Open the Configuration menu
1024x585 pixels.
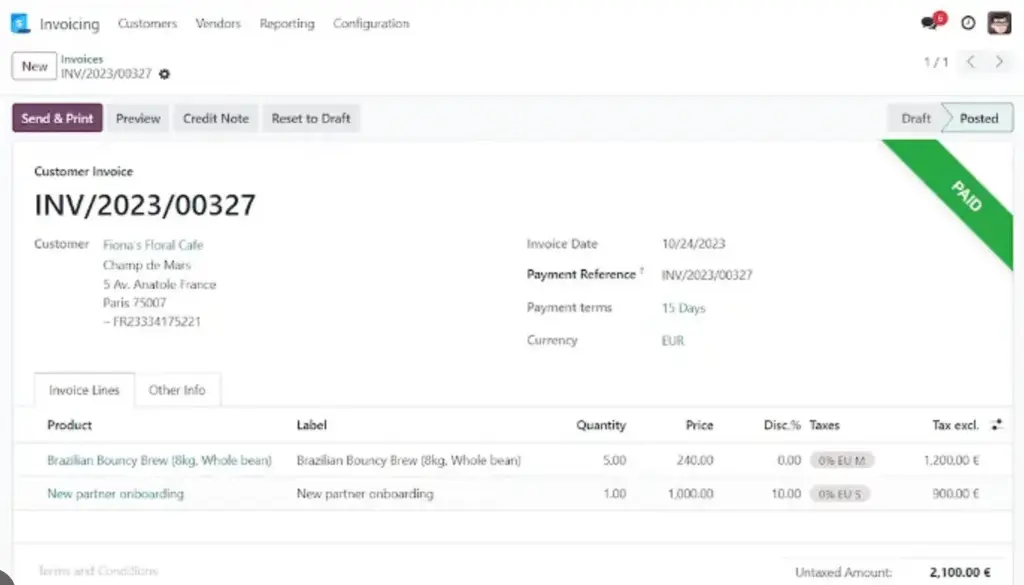pos(371,23)
